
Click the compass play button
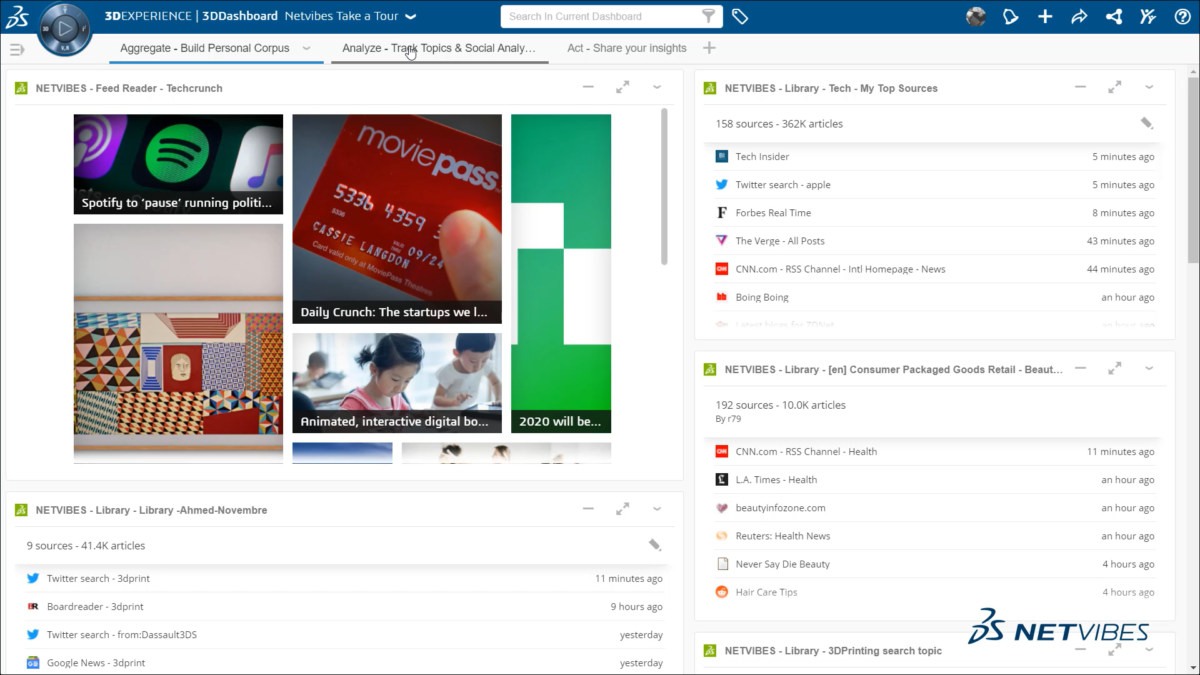(x=65, y=29)
